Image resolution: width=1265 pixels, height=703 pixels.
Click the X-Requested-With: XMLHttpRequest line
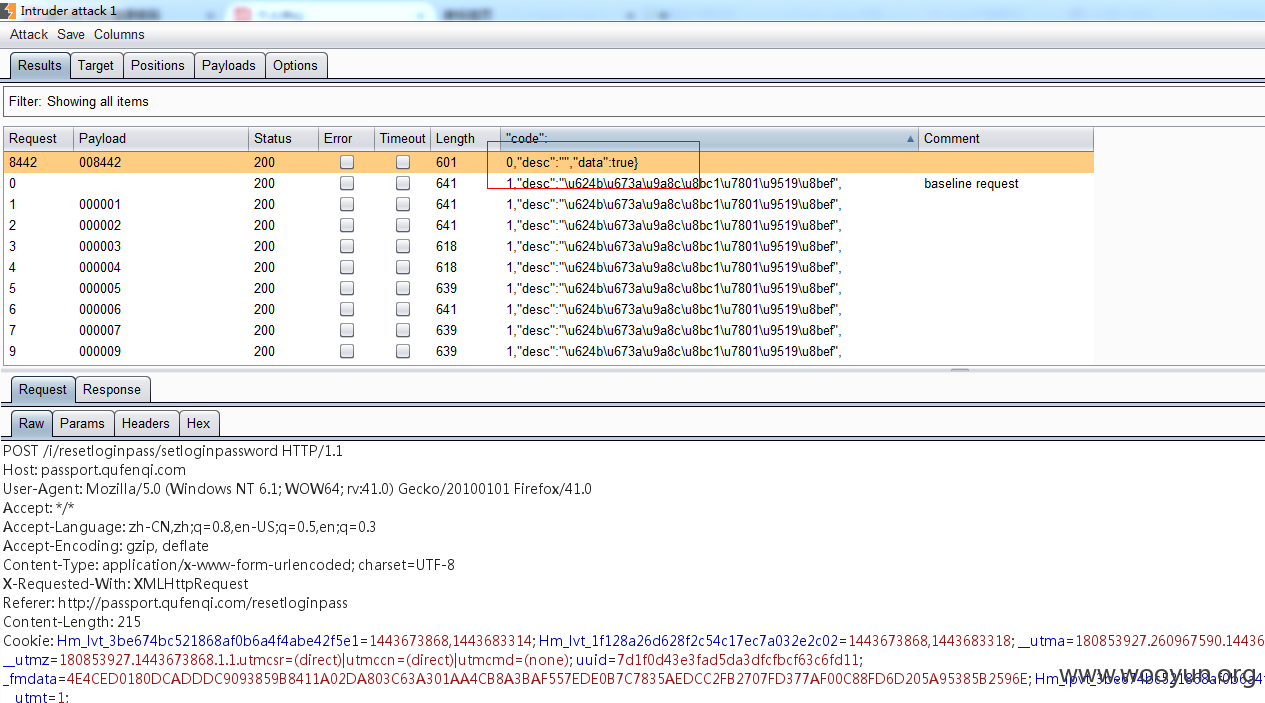[126, 584]
